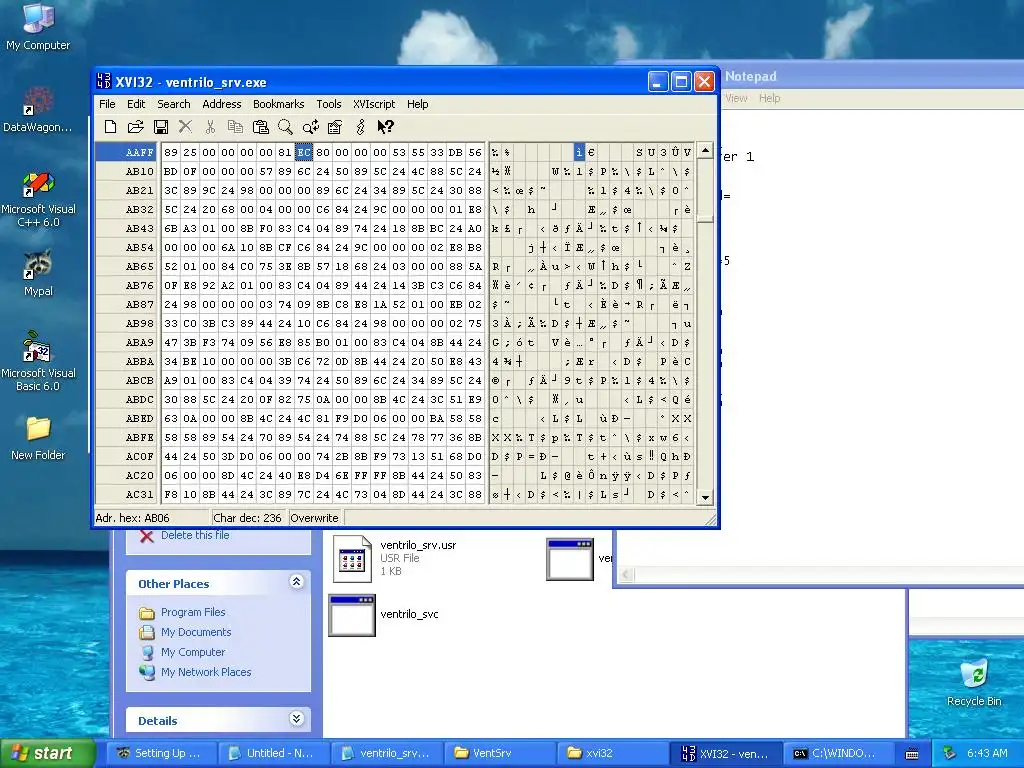Expand the Details panel in Explorer

pyautogui.click(x=296, y=718)
